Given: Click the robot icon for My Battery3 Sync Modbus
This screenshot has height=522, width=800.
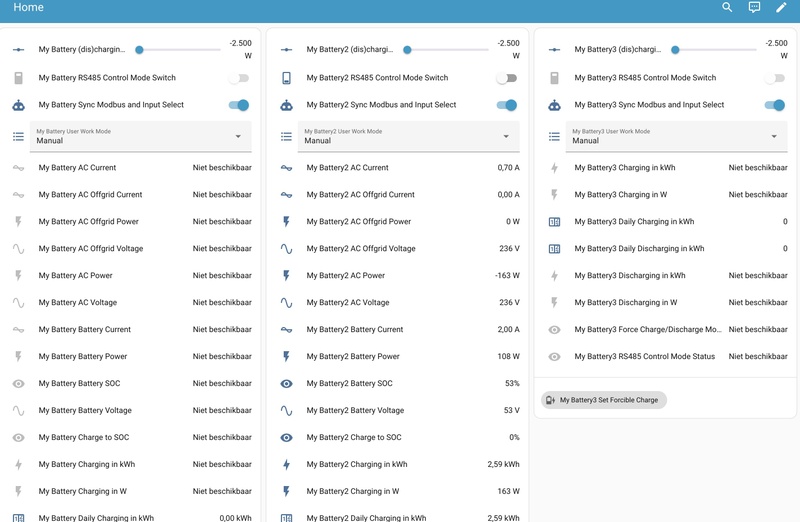Looking at the screenshot, I should (554, 105).
